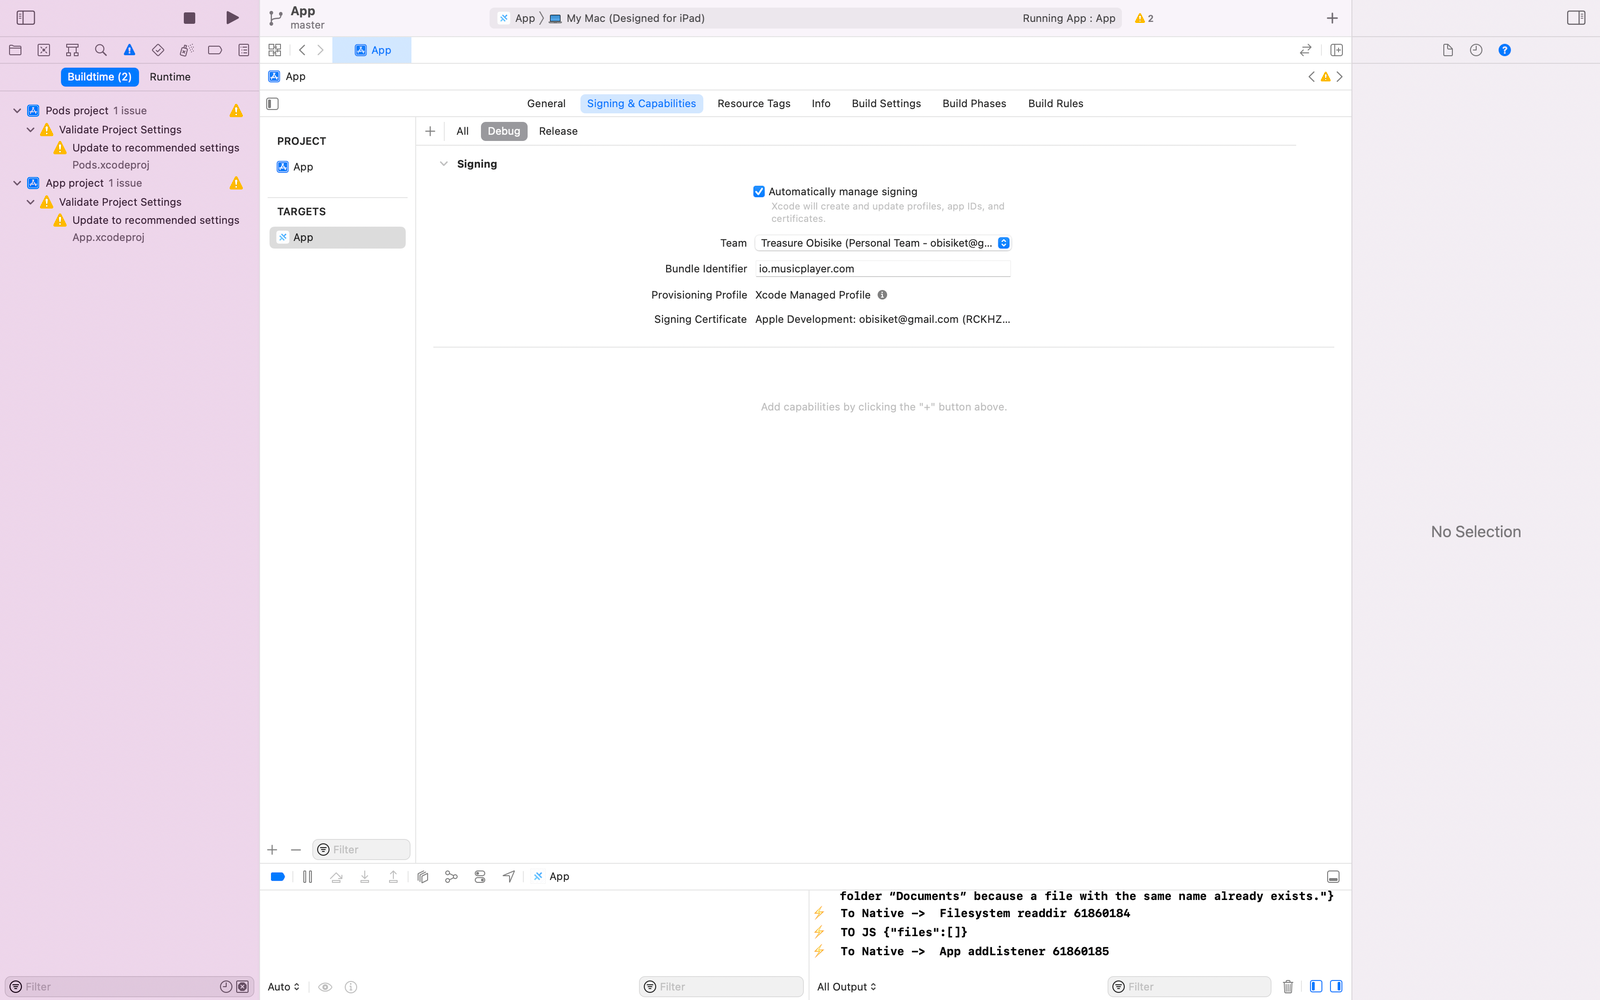Select the Release configuration

[558, 131]
